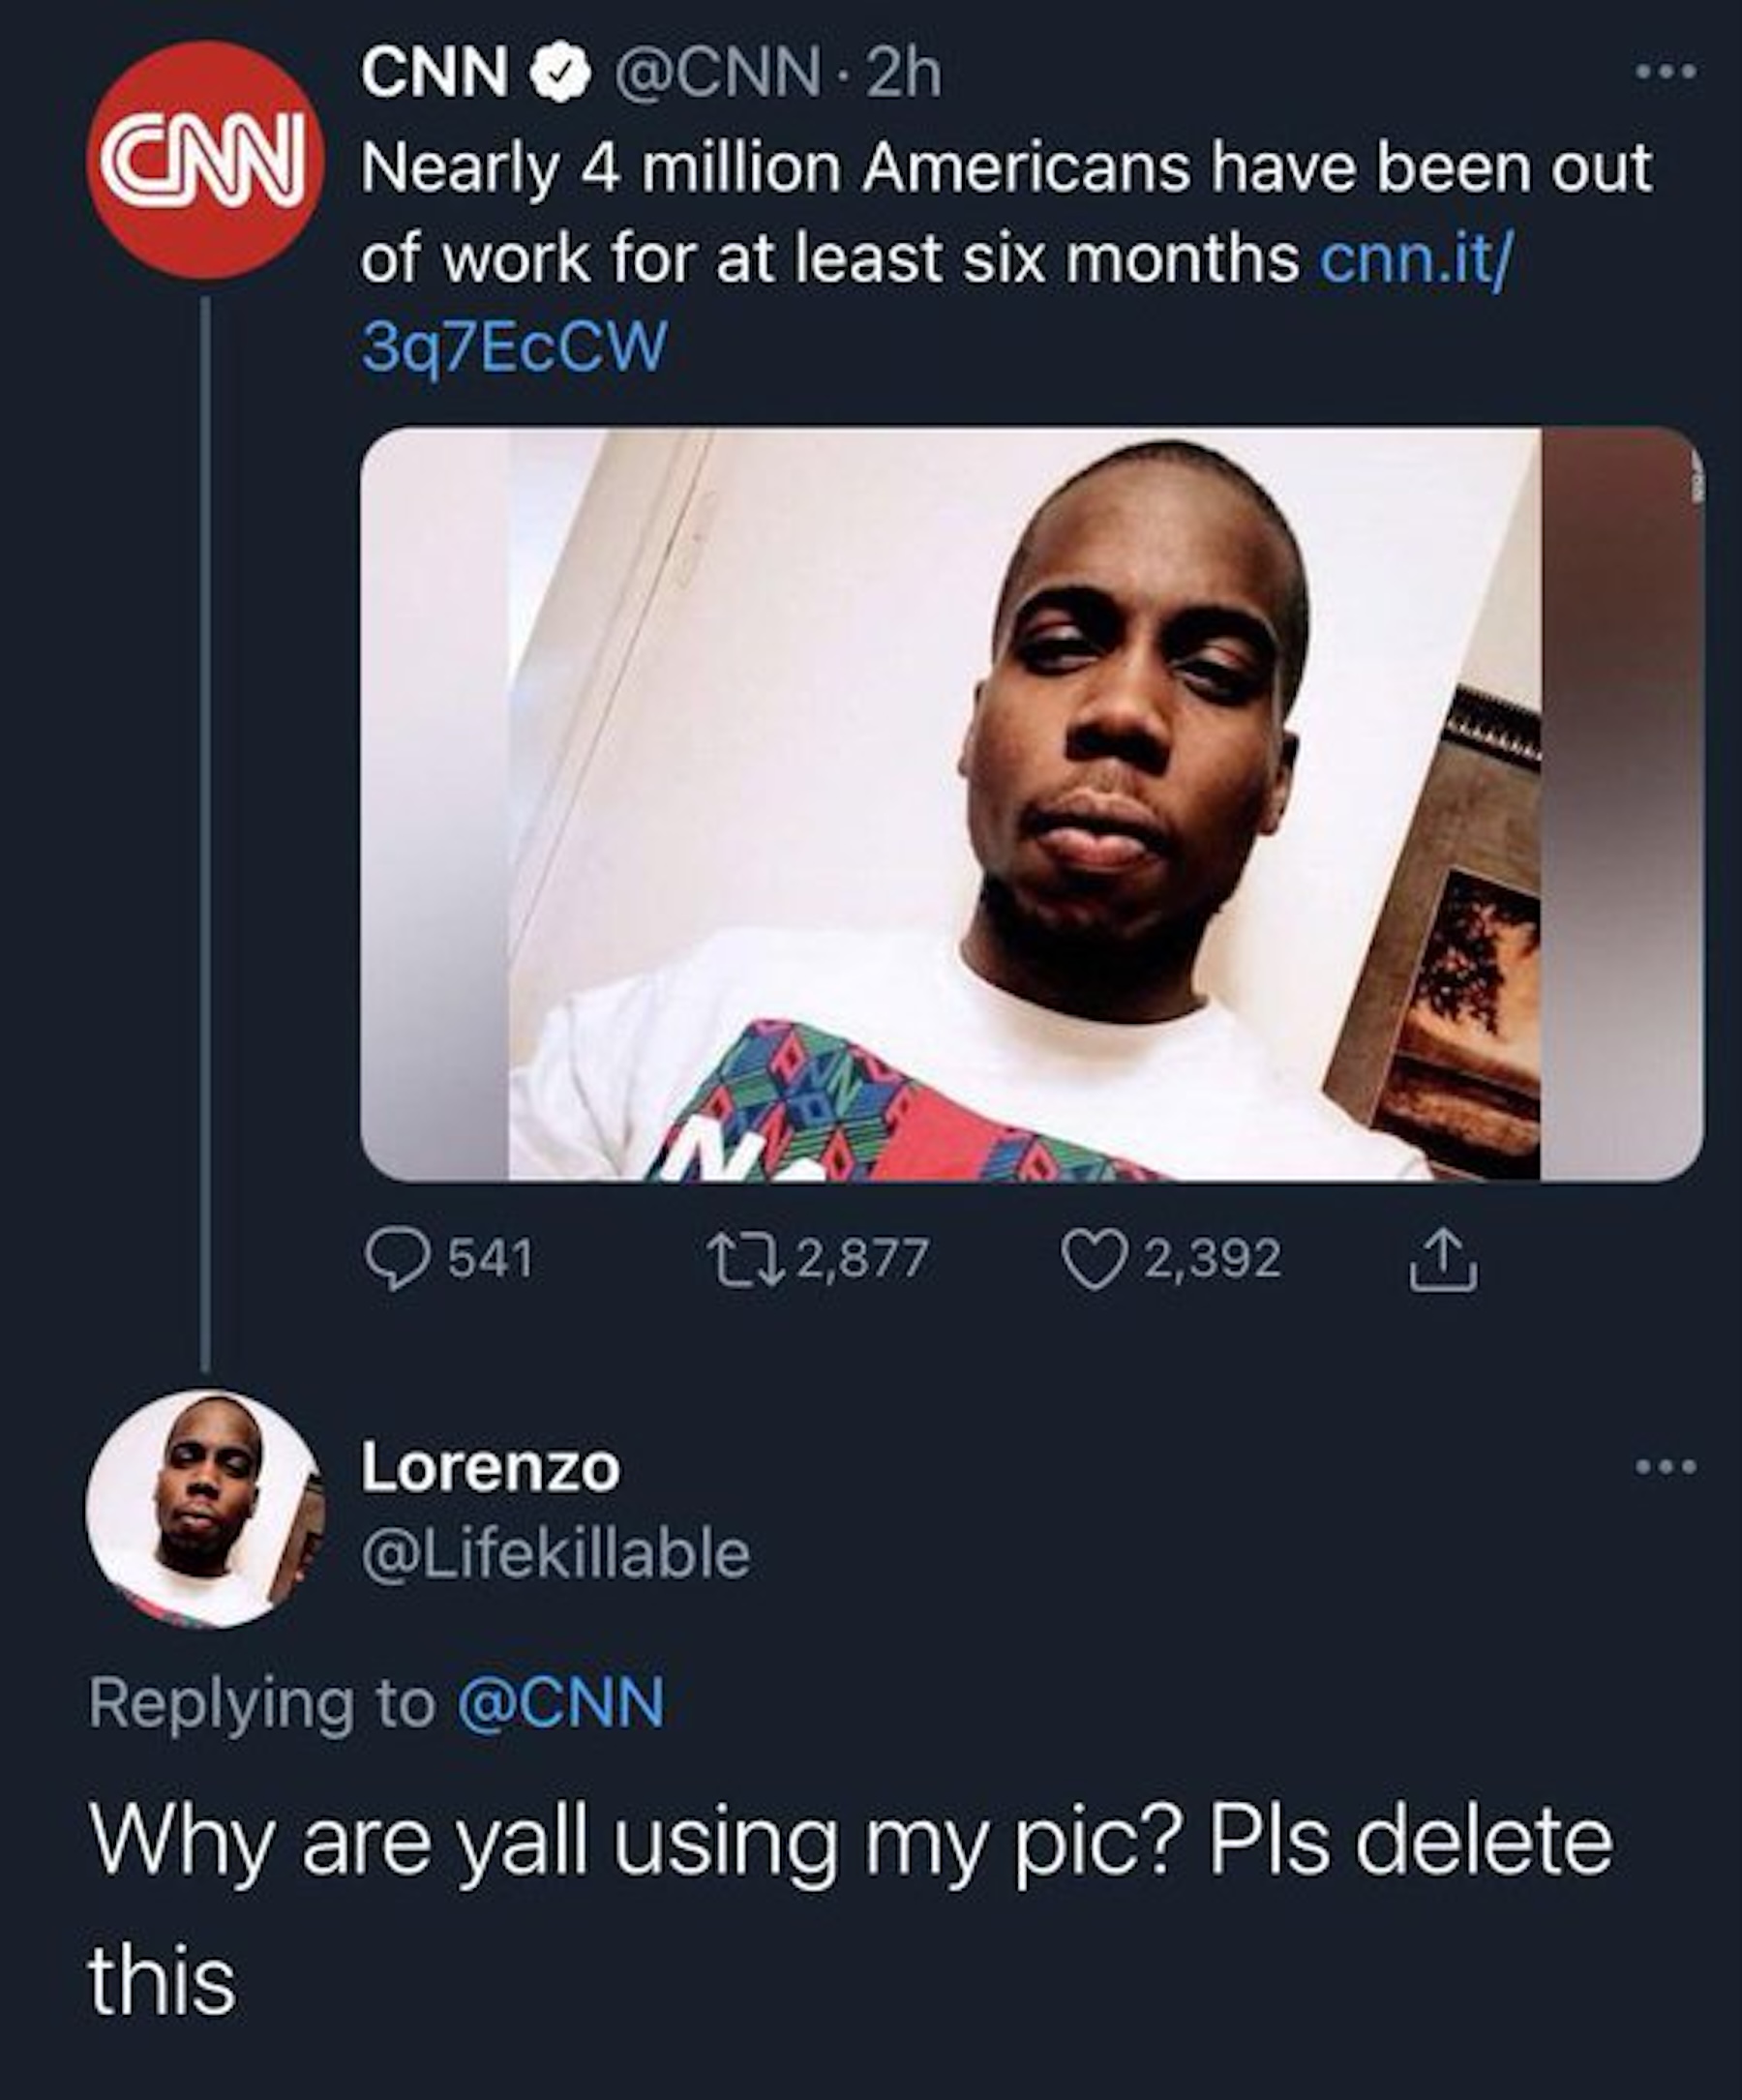Click the Lorenzo display name

(490, 1468)
